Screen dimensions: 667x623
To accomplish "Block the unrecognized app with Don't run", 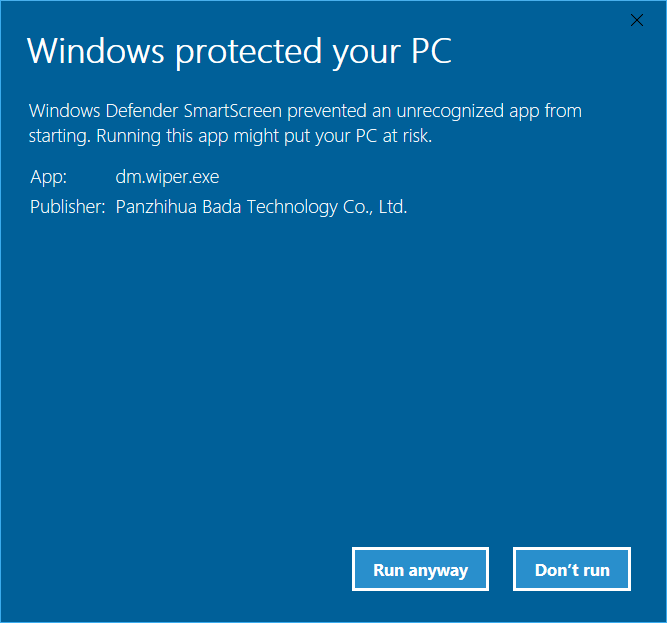I will (572, 569).
